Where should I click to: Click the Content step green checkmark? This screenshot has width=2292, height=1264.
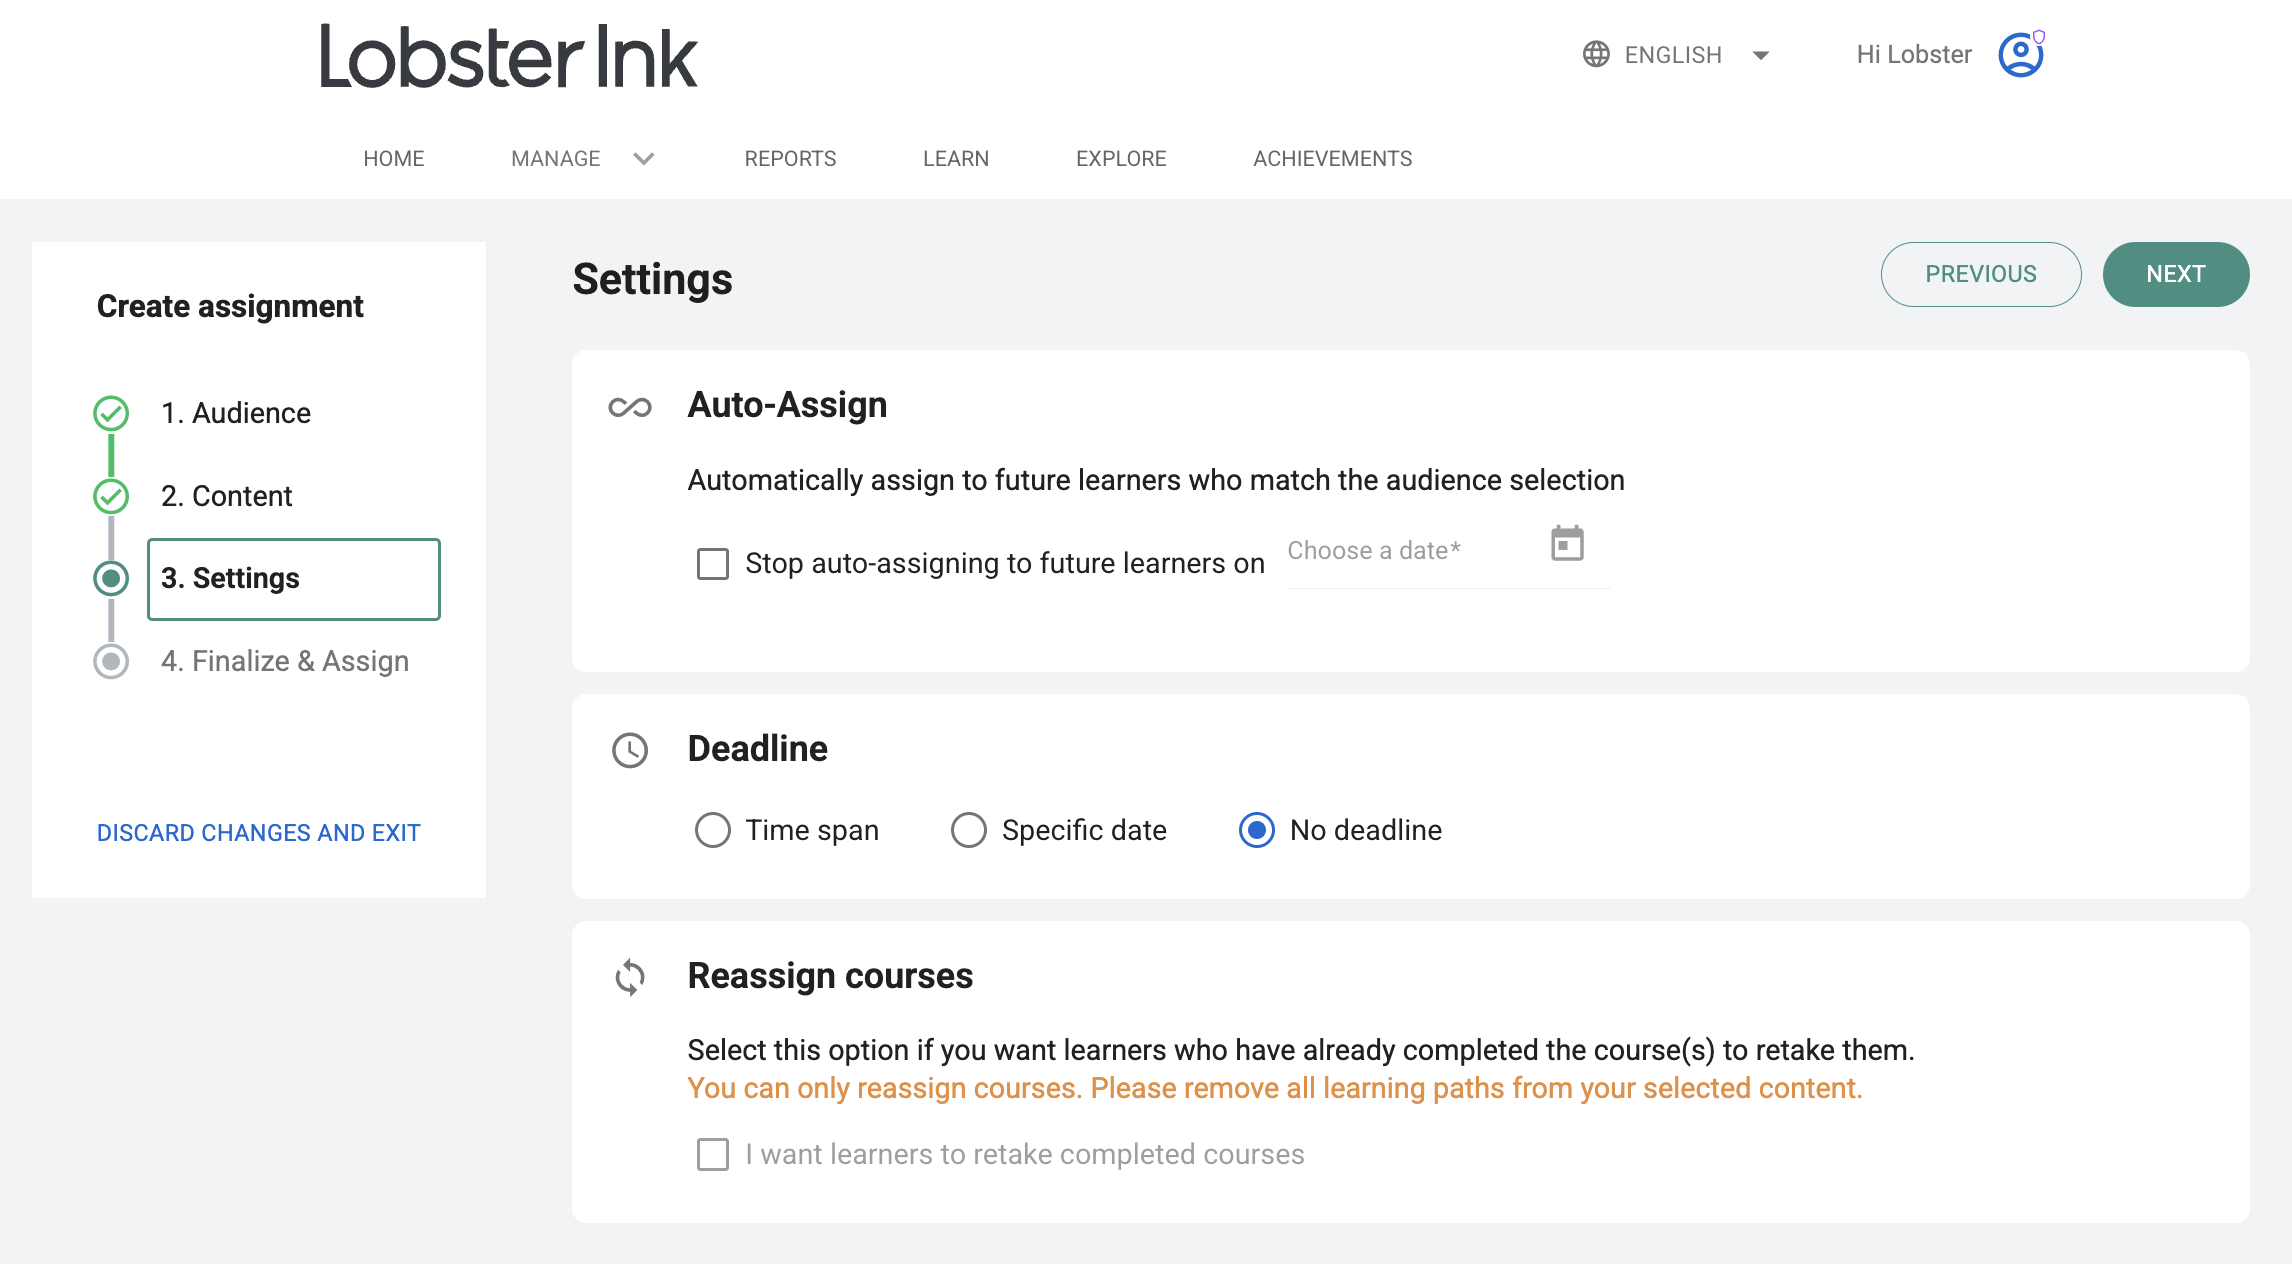point(111,496)
